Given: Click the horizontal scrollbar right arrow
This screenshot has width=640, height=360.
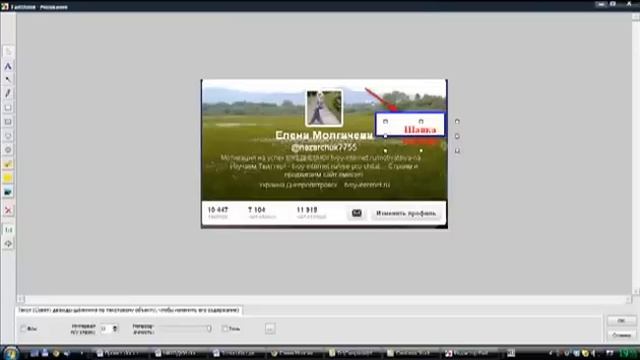Looking at the screenshot, I should click(628, 299).
